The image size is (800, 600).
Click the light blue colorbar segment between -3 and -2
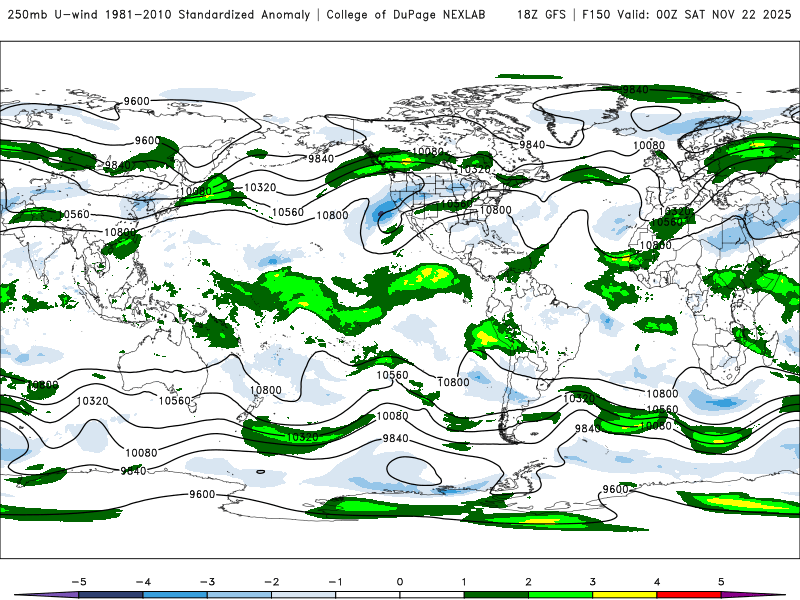point(239,595)
